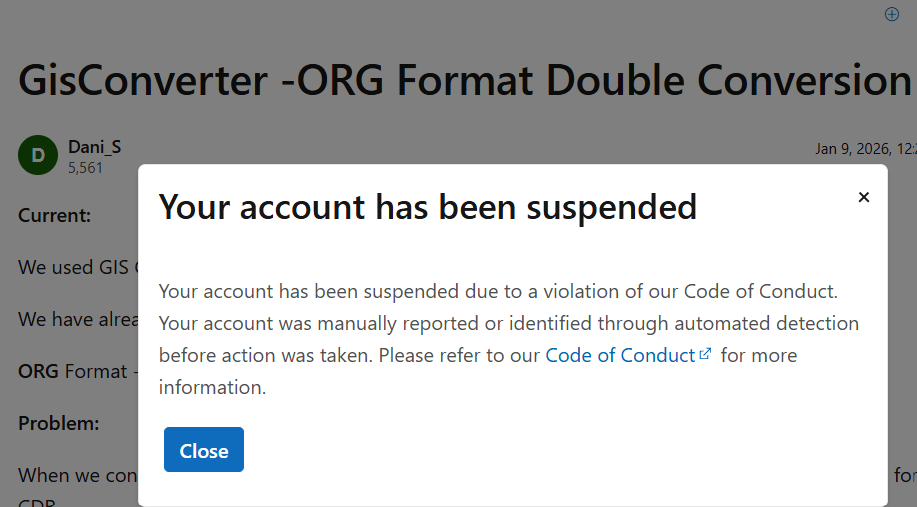
Task: Click the external link icon beside Code of Conduct
Action: (706, 354)
